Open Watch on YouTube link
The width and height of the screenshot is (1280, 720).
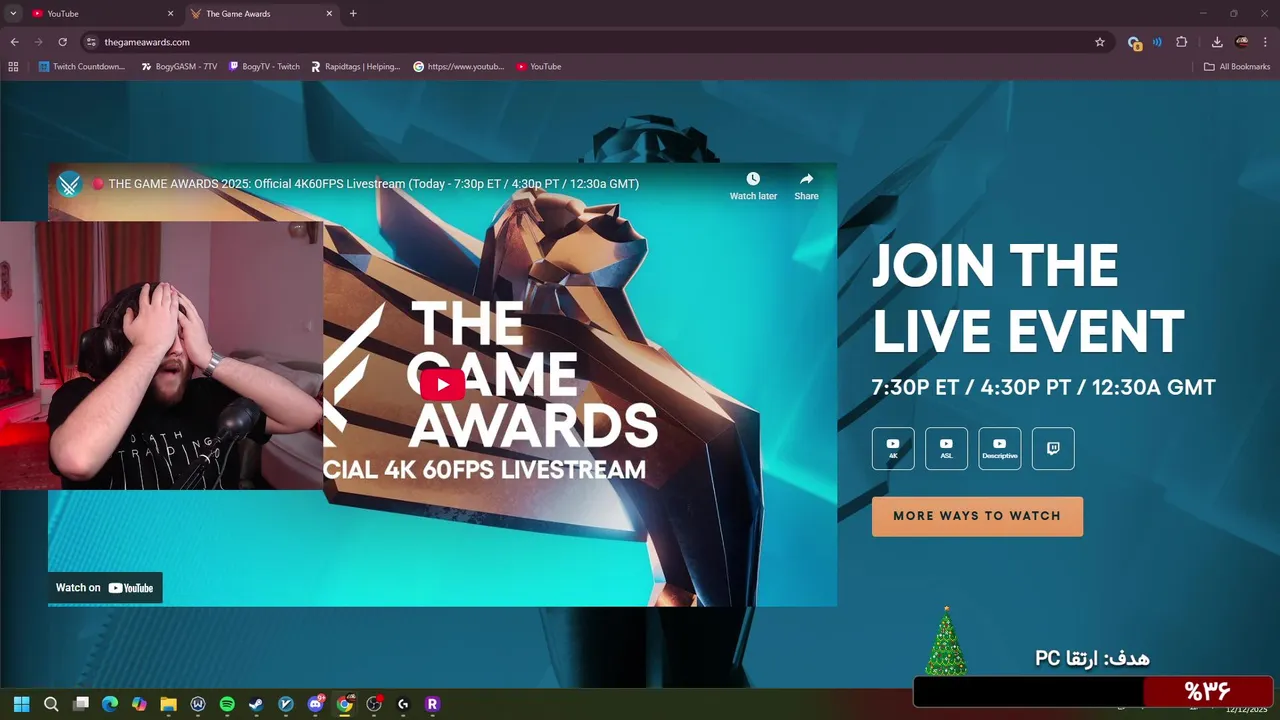tap(105, 588)
